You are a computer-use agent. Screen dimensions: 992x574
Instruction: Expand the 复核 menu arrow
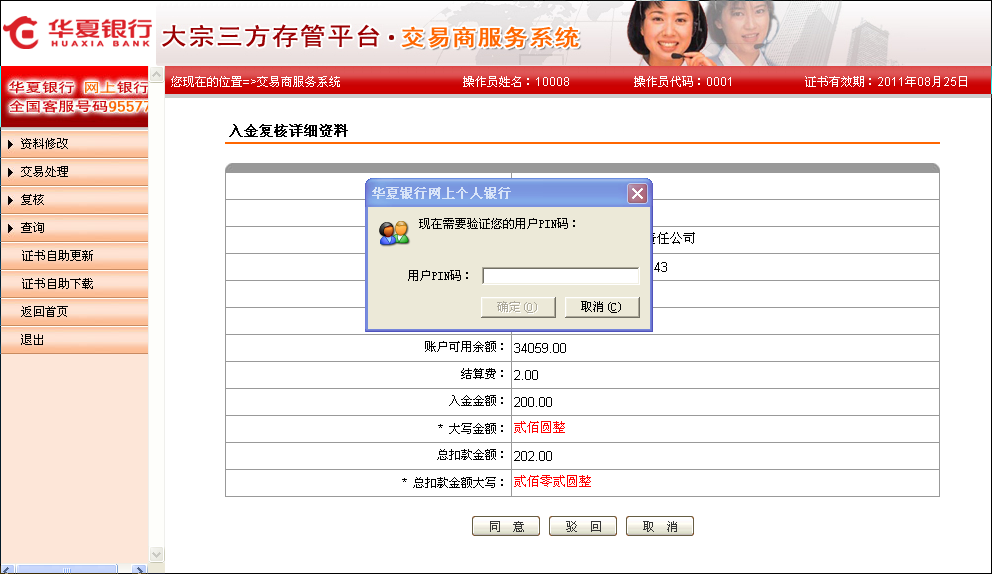[x=10, y=200]
